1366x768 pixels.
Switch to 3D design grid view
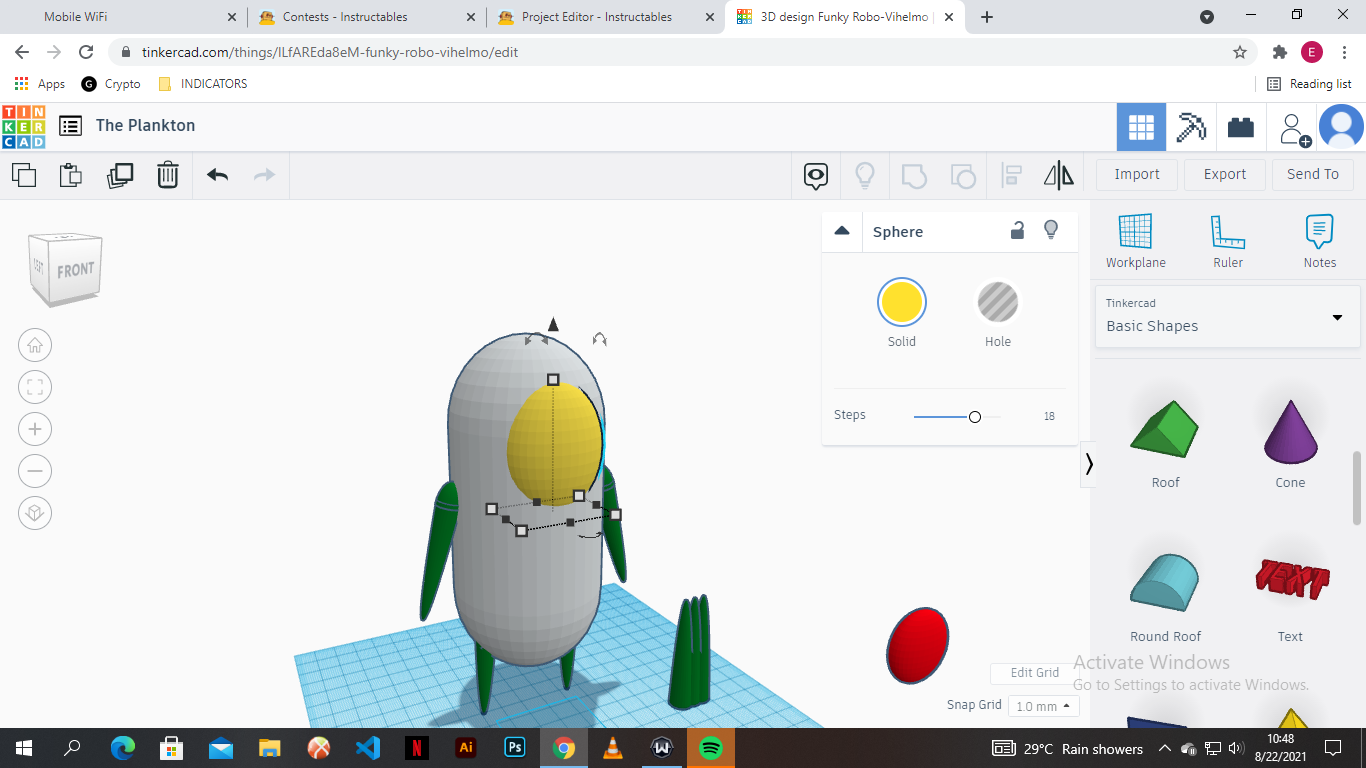click(1141, 127)
